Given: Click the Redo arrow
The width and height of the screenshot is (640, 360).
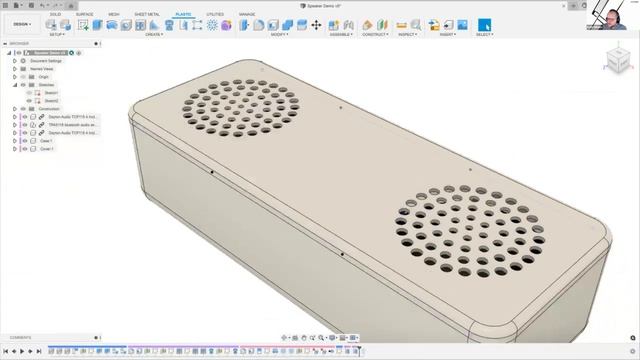Looking at the screenshot, I should 56,5.
